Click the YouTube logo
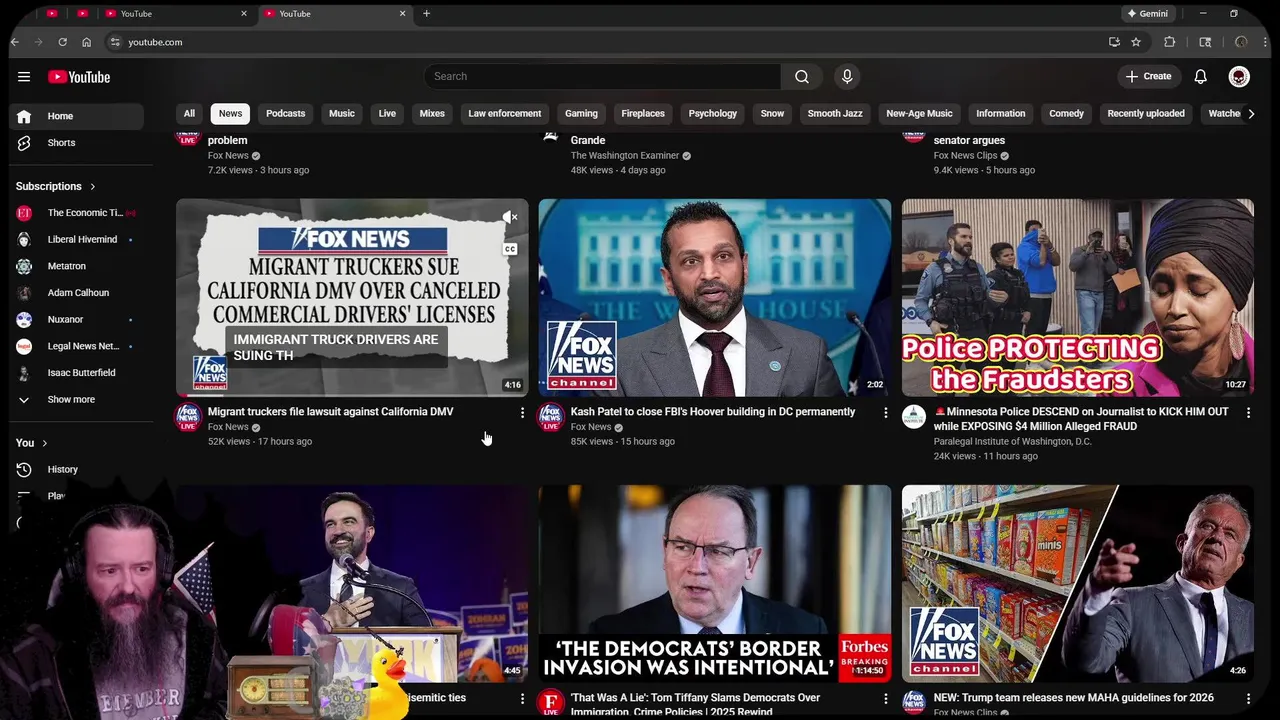The height and width of the screenshot is (720, 1280). tap(79, 77)
